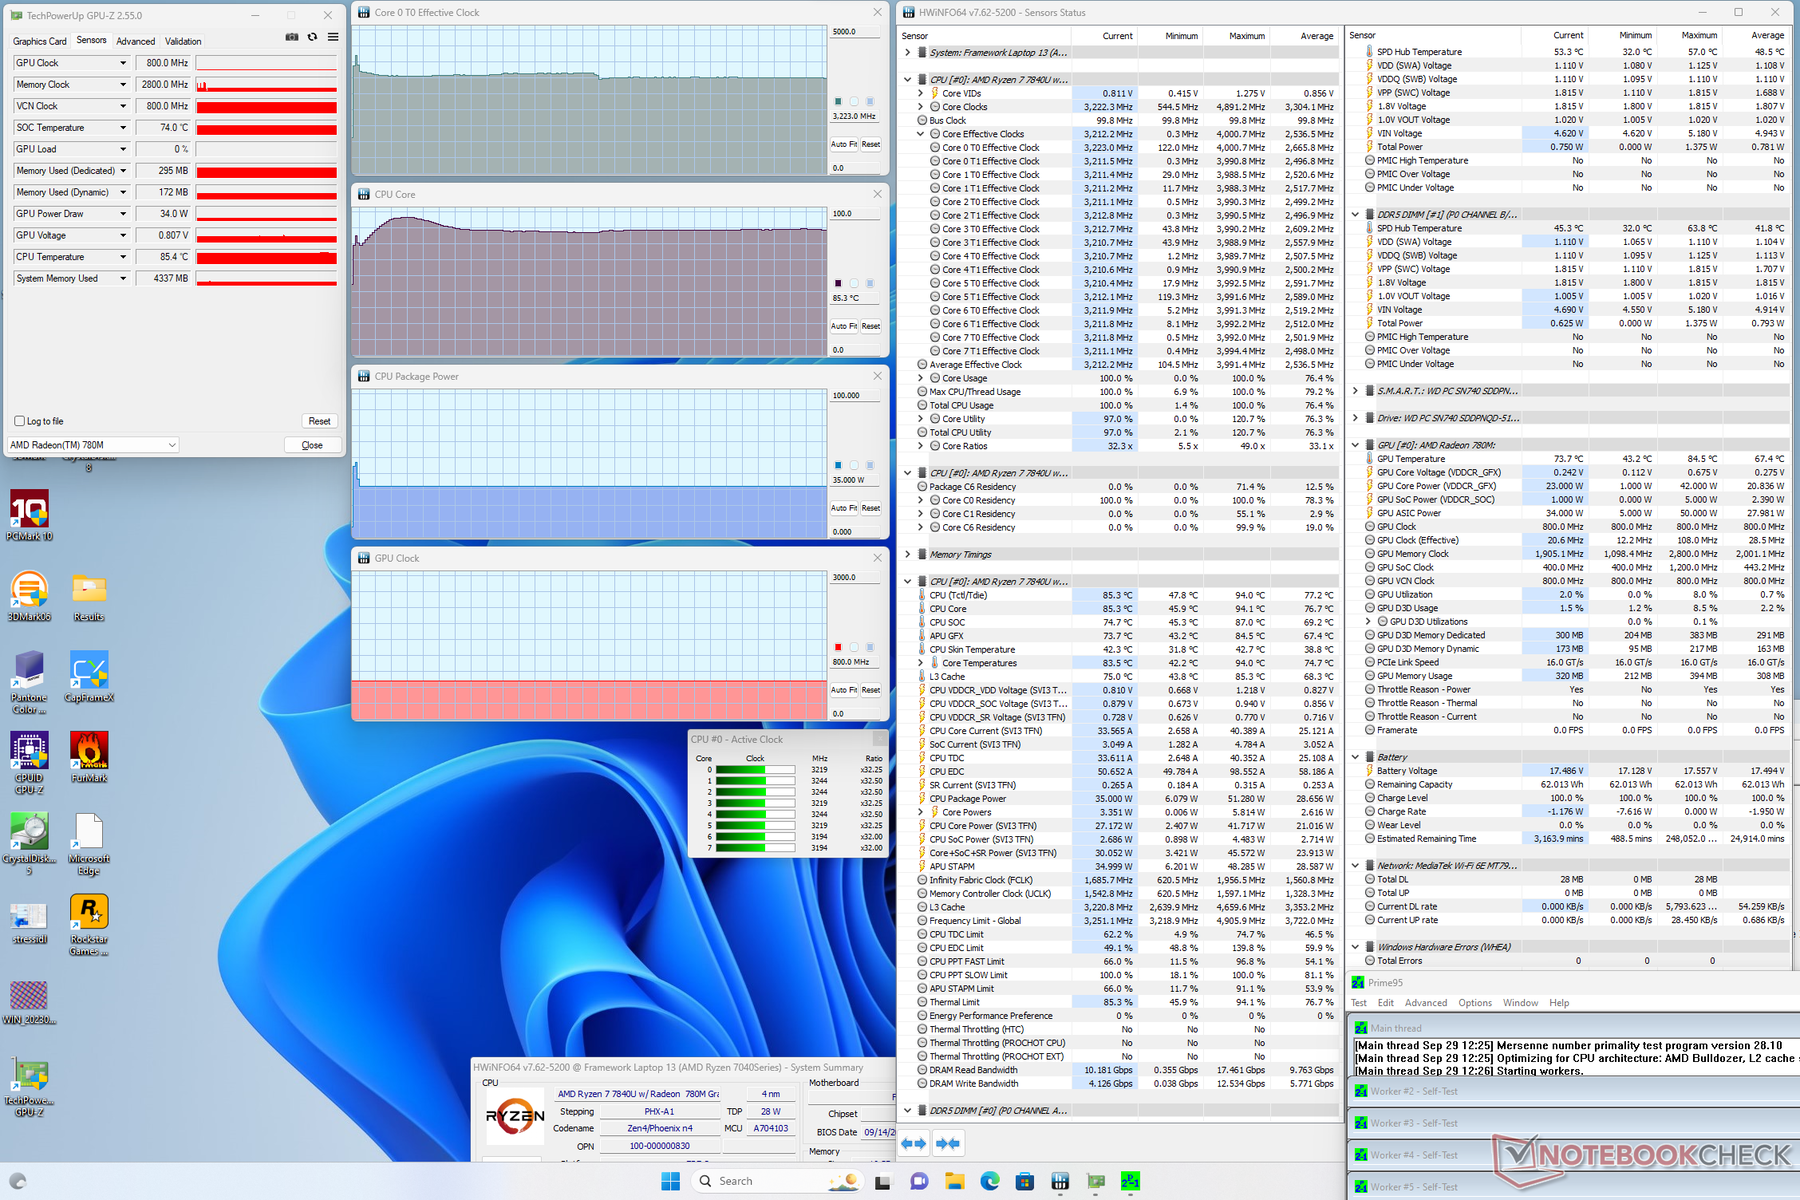Open the Advanced tab in GPU-Z
The width and height of the screenshot is (1800, 1200).
pos(135,41)
